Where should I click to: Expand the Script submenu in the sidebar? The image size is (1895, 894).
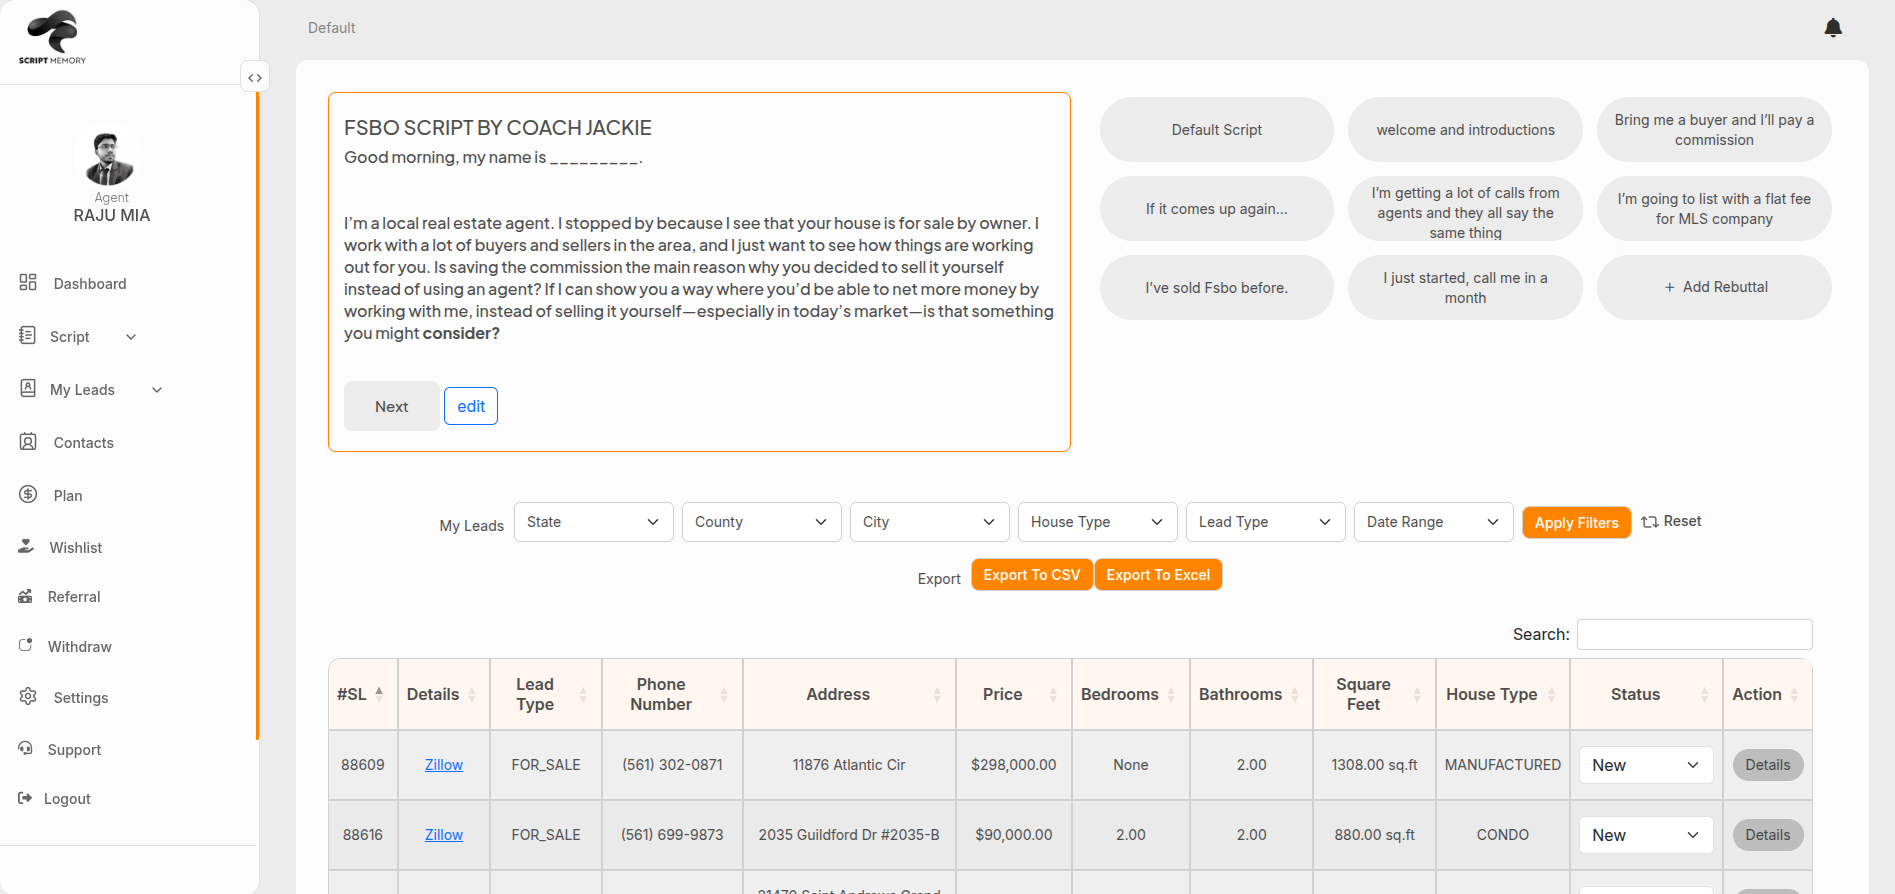130,337
